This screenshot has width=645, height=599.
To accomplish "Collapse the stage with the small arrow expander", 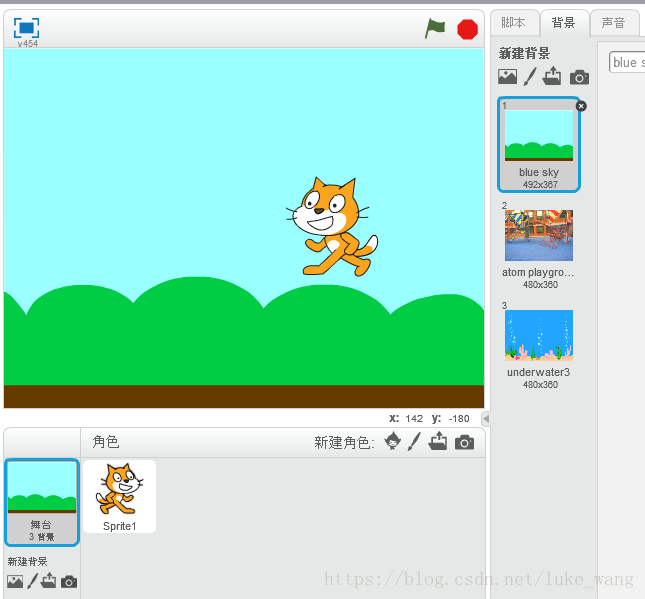I will pyautogui.click(x=486, y=419).
